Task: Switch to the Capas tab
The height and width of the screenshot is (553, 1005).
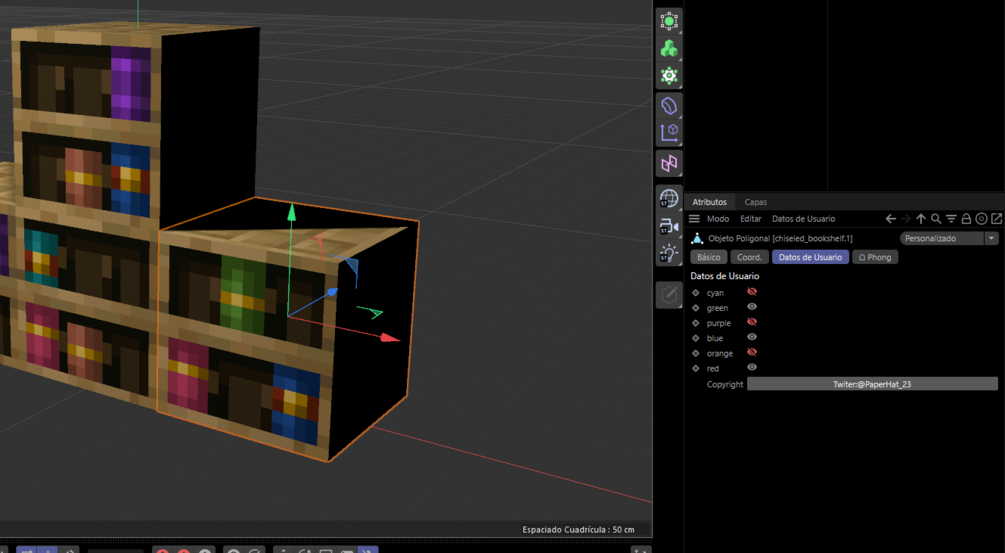Action: (x=756, y=202)
